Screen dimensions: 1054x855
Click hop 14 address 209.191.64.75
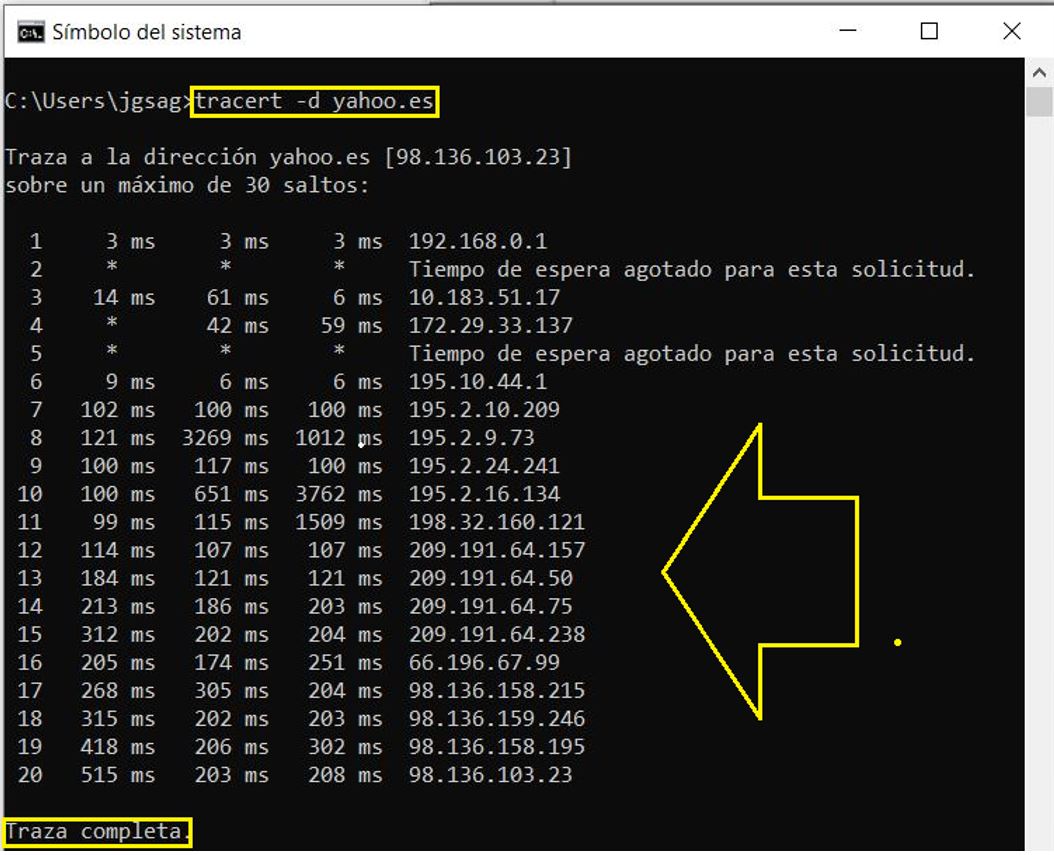491,606
